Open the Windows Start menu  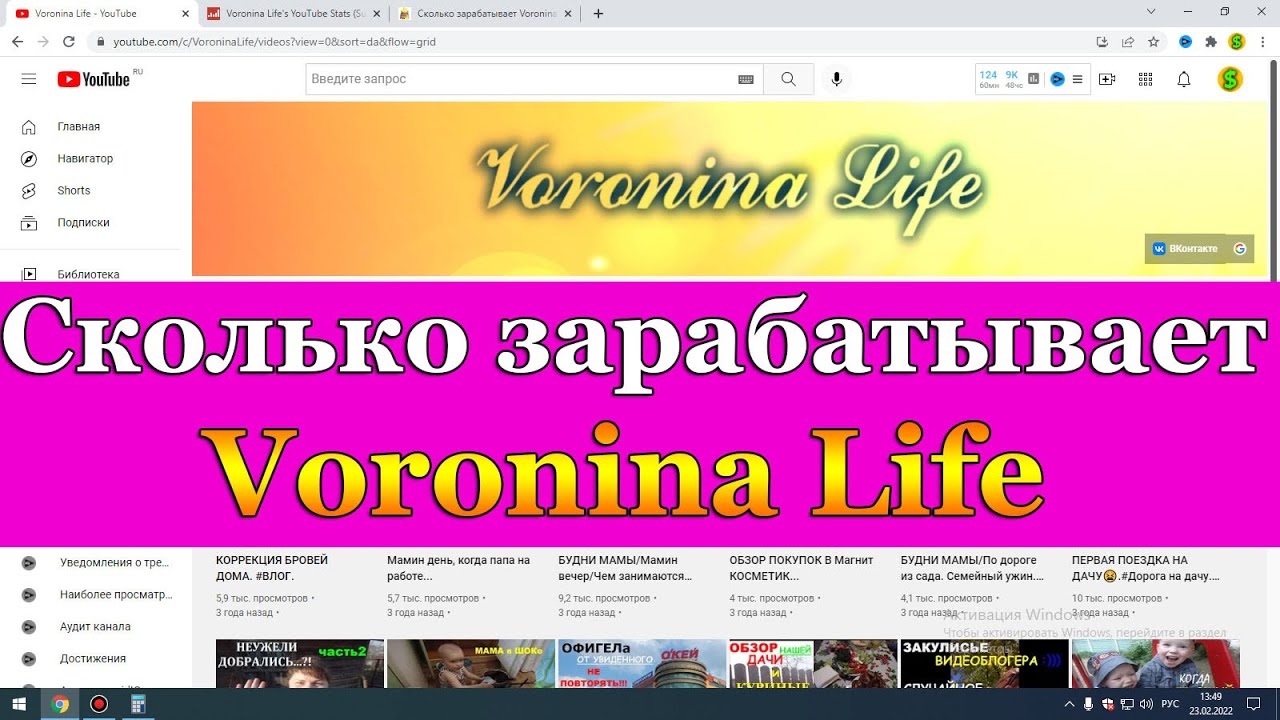(x=20, y=704)
